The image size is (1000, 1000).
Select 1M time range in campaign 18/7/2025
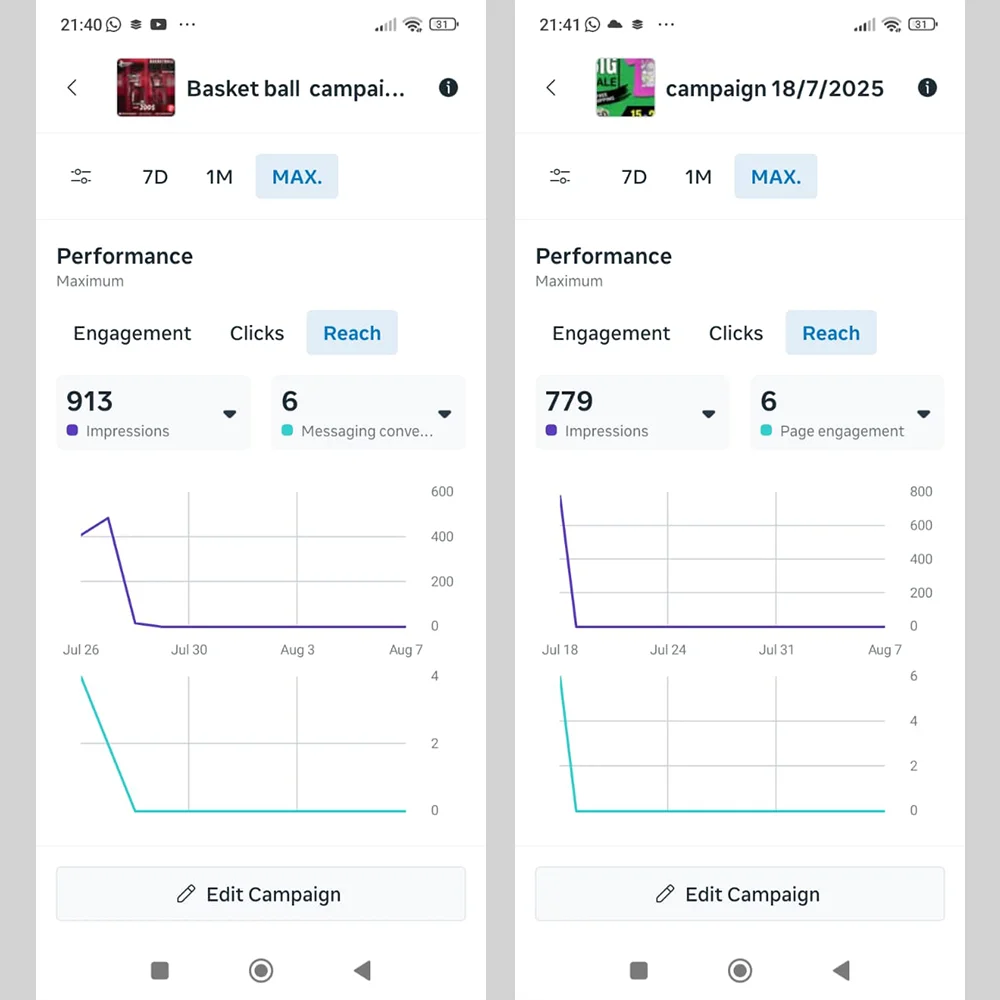(x=698, y=177)
